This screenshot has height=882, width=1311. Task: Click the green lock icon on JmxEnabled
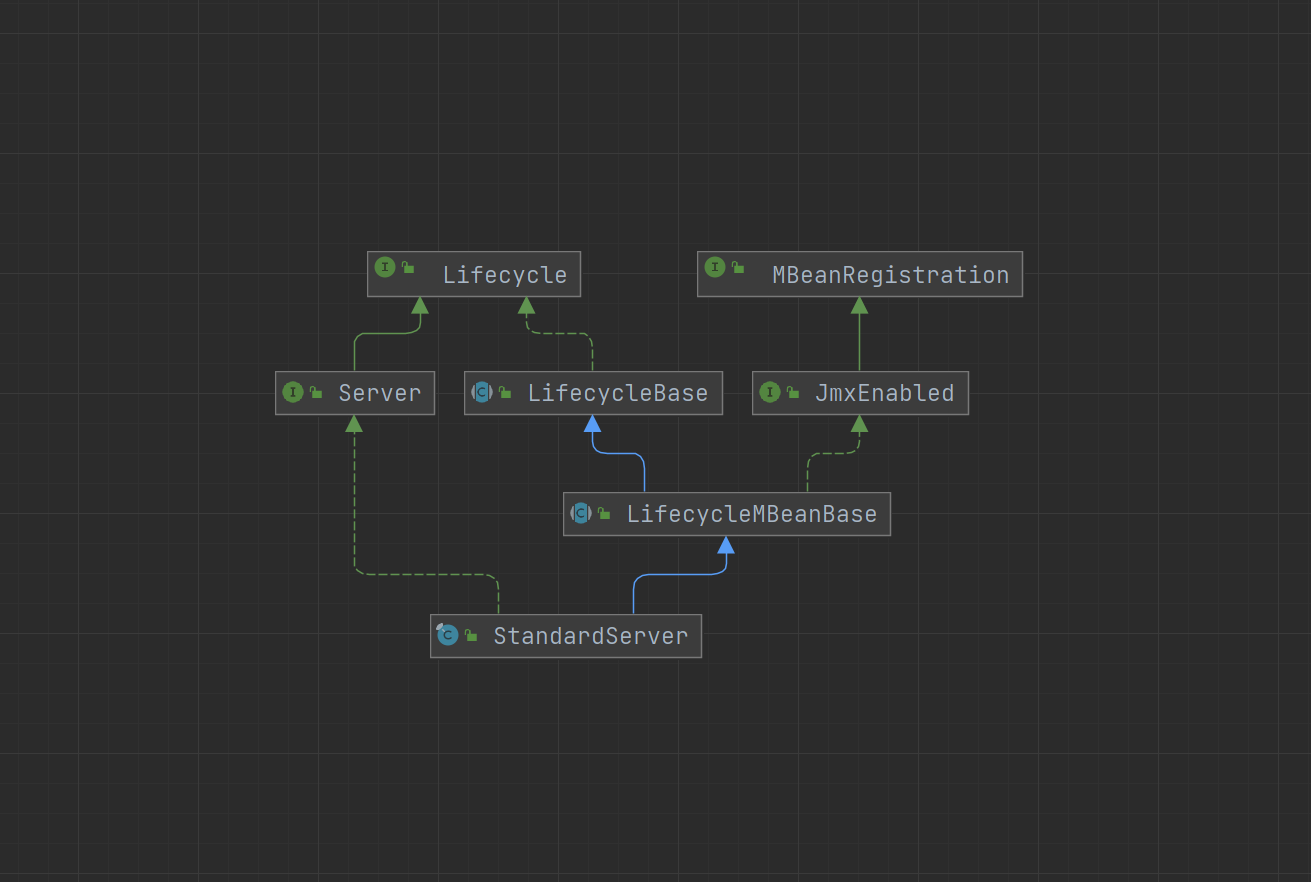(793, 392)
